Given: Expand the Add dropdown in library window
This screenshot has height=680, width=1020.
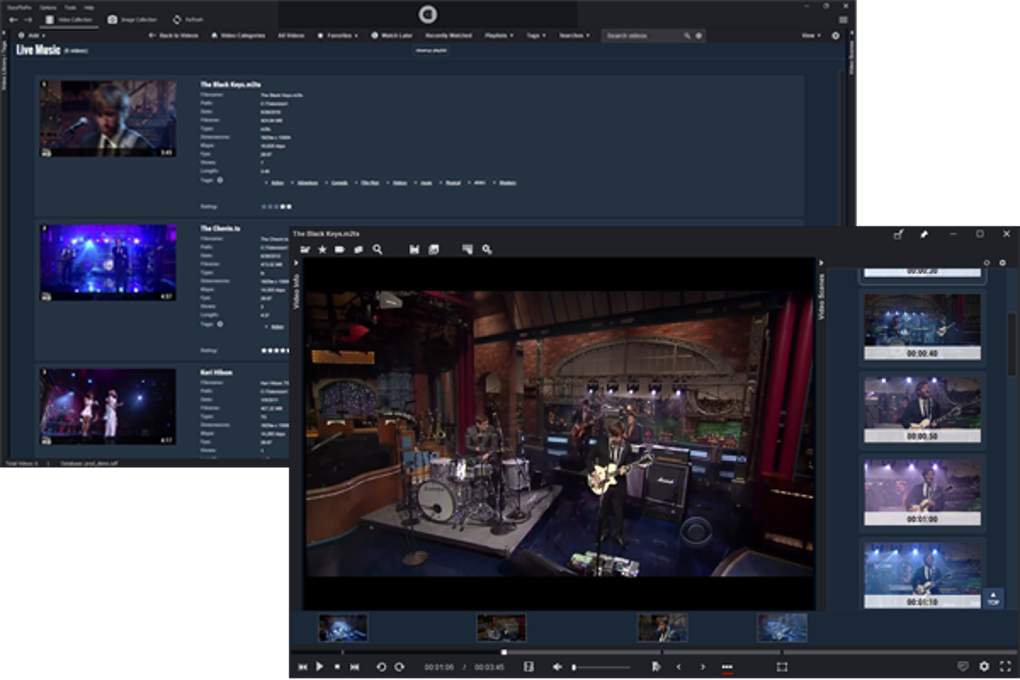Looking at the screenshot, I should (31, 36).
